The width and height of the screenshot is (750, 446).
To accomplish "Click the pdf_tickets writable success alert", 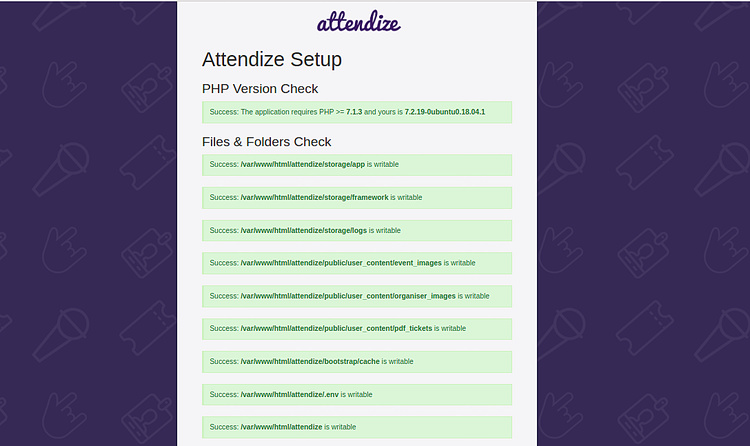I will coord(356,328).
